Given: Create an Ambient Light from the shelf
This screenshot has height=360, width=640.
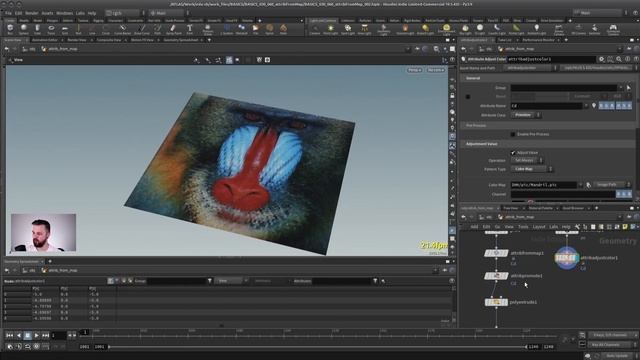Looking at the screenshot, I should (536, 29).
